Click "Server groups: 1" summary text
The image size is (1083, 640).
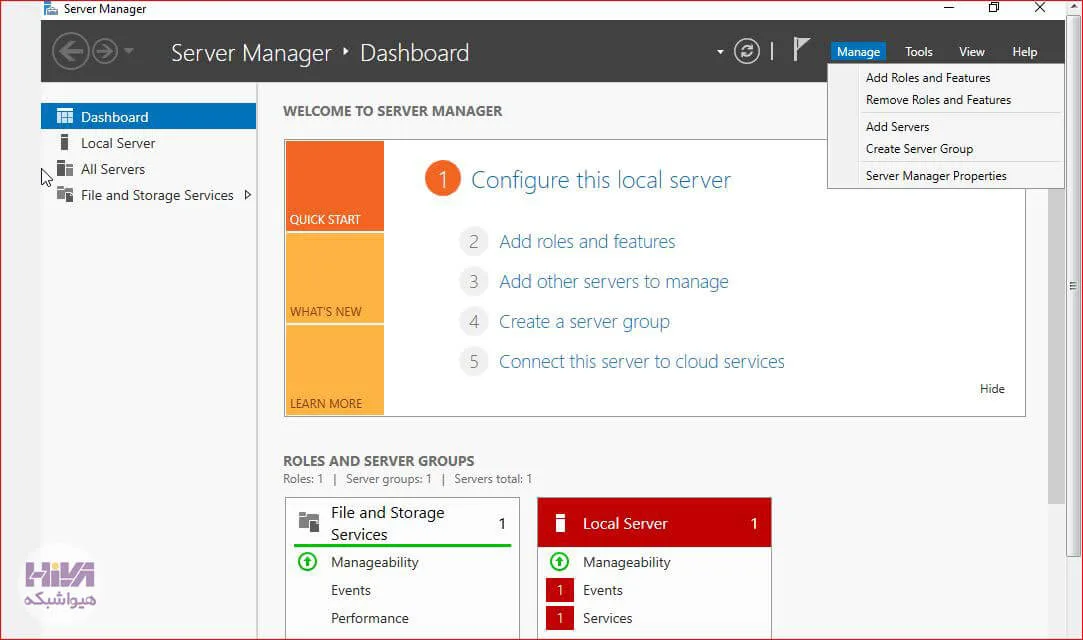pos(388,479)
